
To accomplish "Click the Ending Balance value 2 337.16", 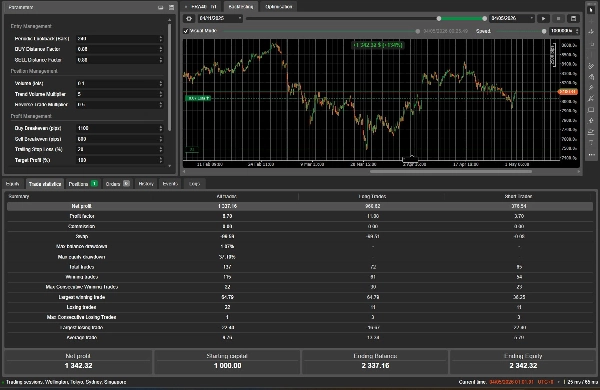I will click(375, 366).
